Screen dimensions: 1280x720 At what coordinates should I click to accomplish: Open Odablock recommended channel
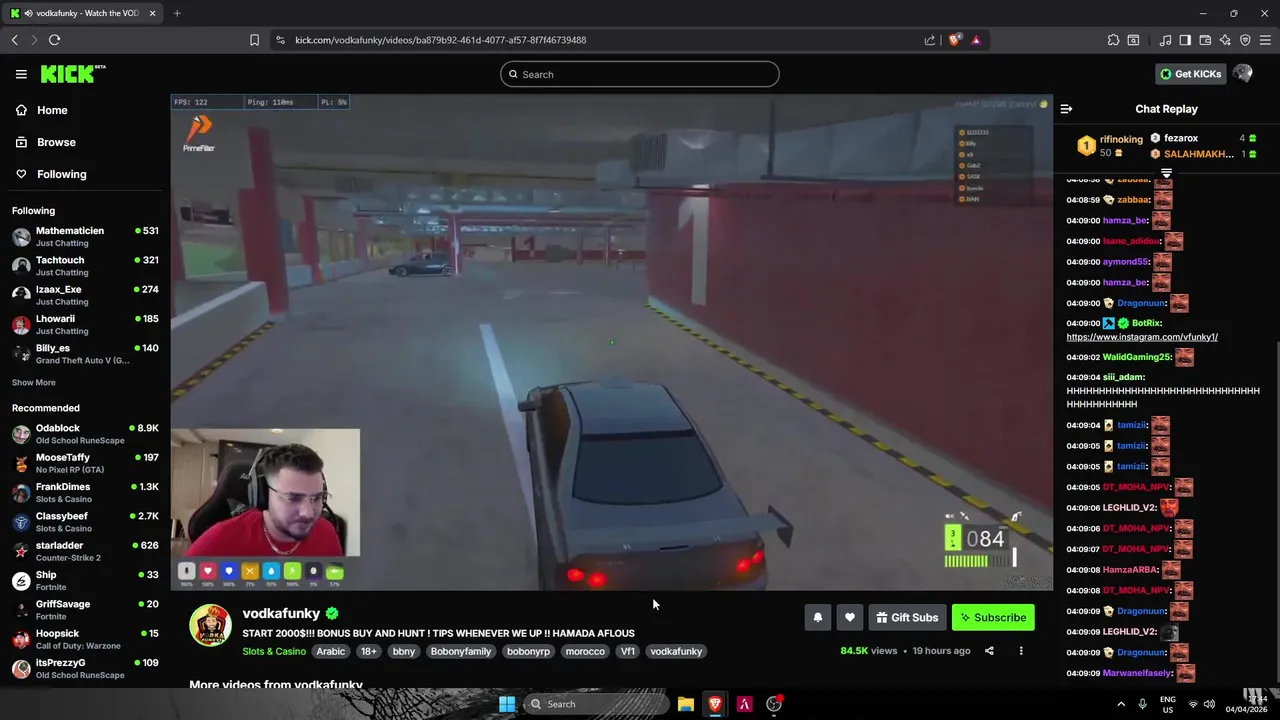(85, 434)
